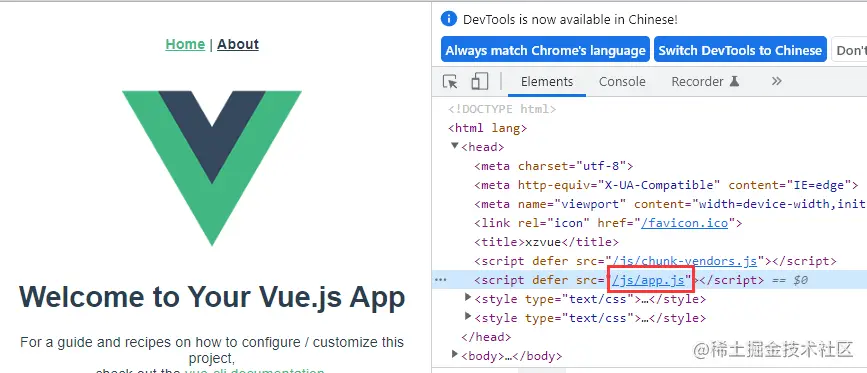Open the About navigation link
The height and width of the screenshot is (373, 867).
[238, 44]
